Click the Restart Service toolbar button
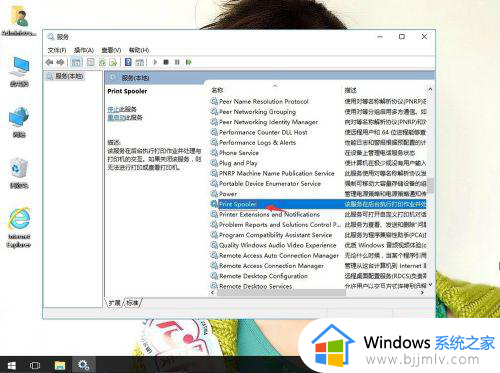Screen dimensions: 500x373 (189, 62)
